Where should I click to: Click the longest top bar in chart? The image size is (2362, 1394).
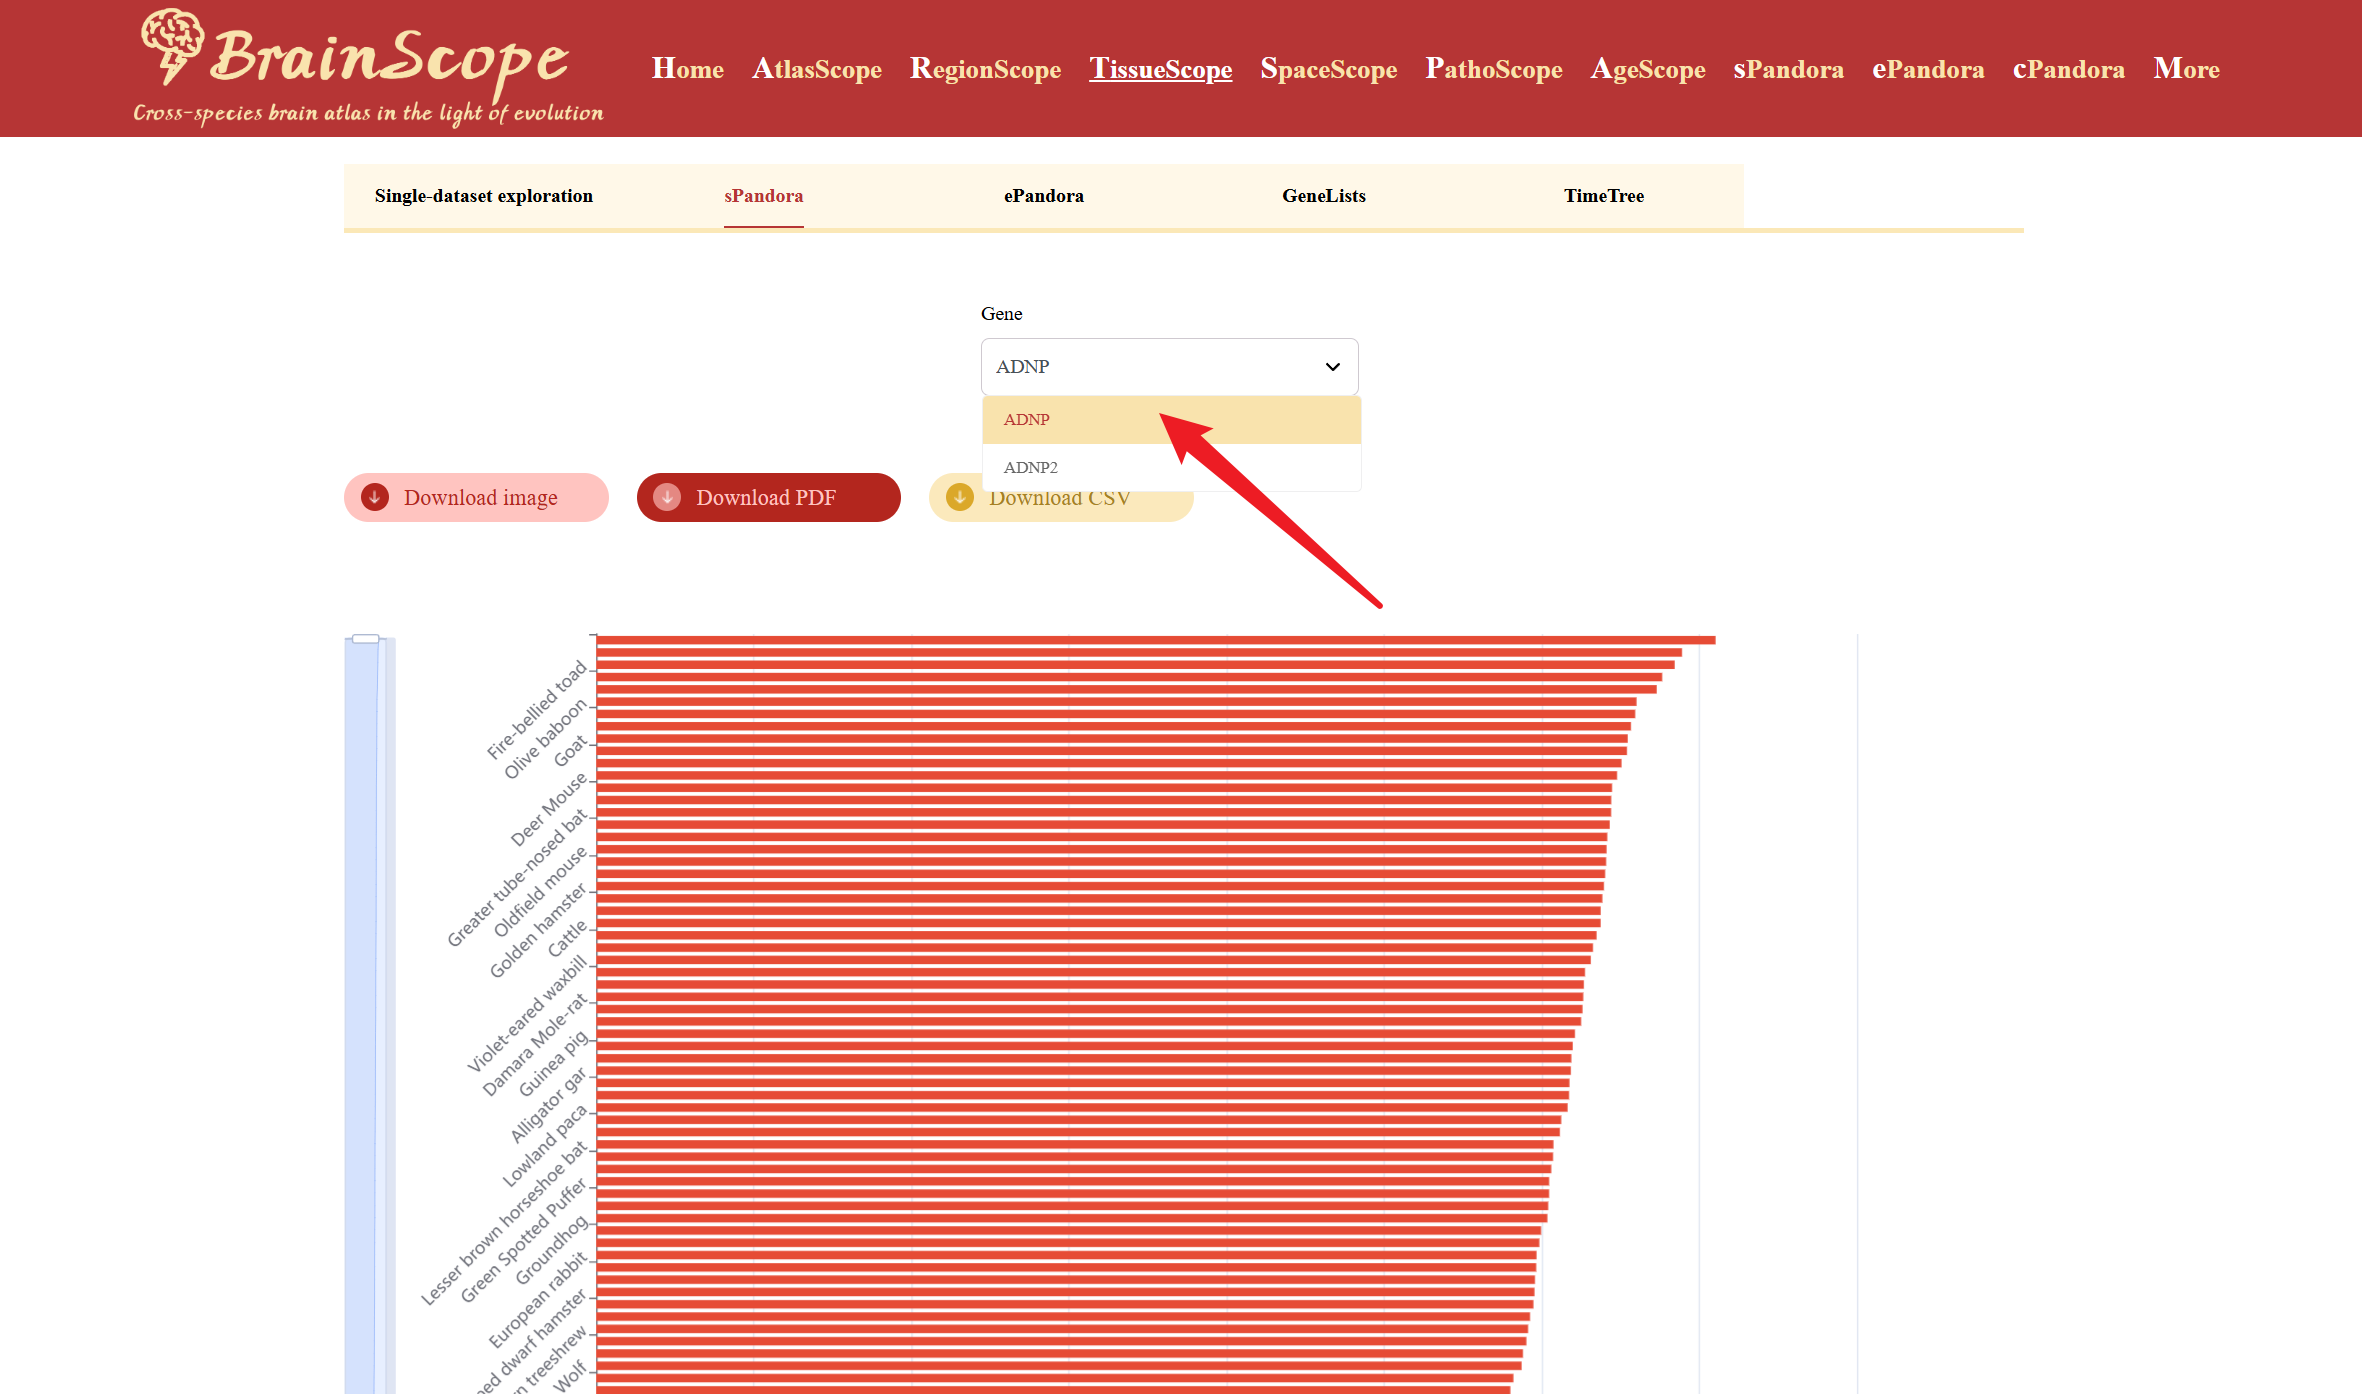1156,640
